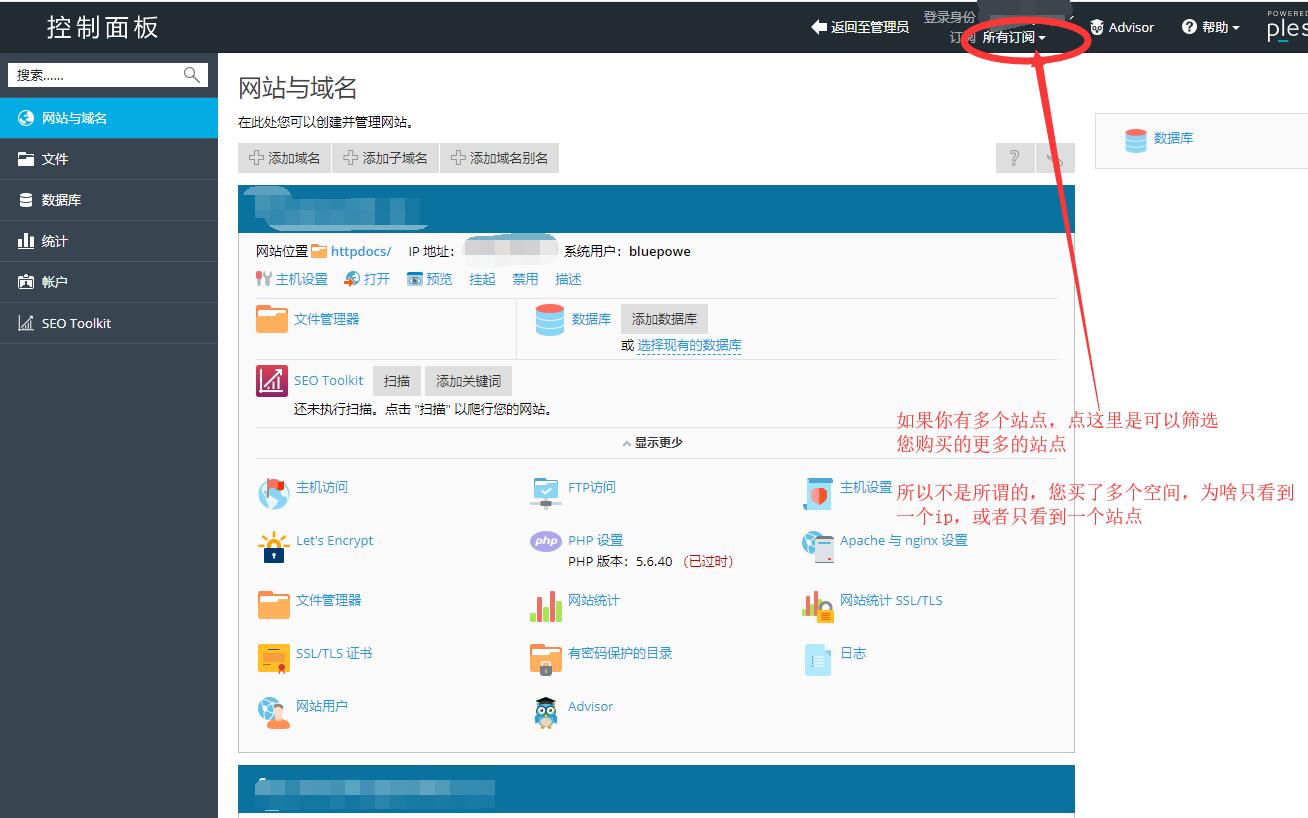Open the 帐户 sidebar item
Image resolution: width=1308 pixels, height=818 pixels.
coord(108,282)
